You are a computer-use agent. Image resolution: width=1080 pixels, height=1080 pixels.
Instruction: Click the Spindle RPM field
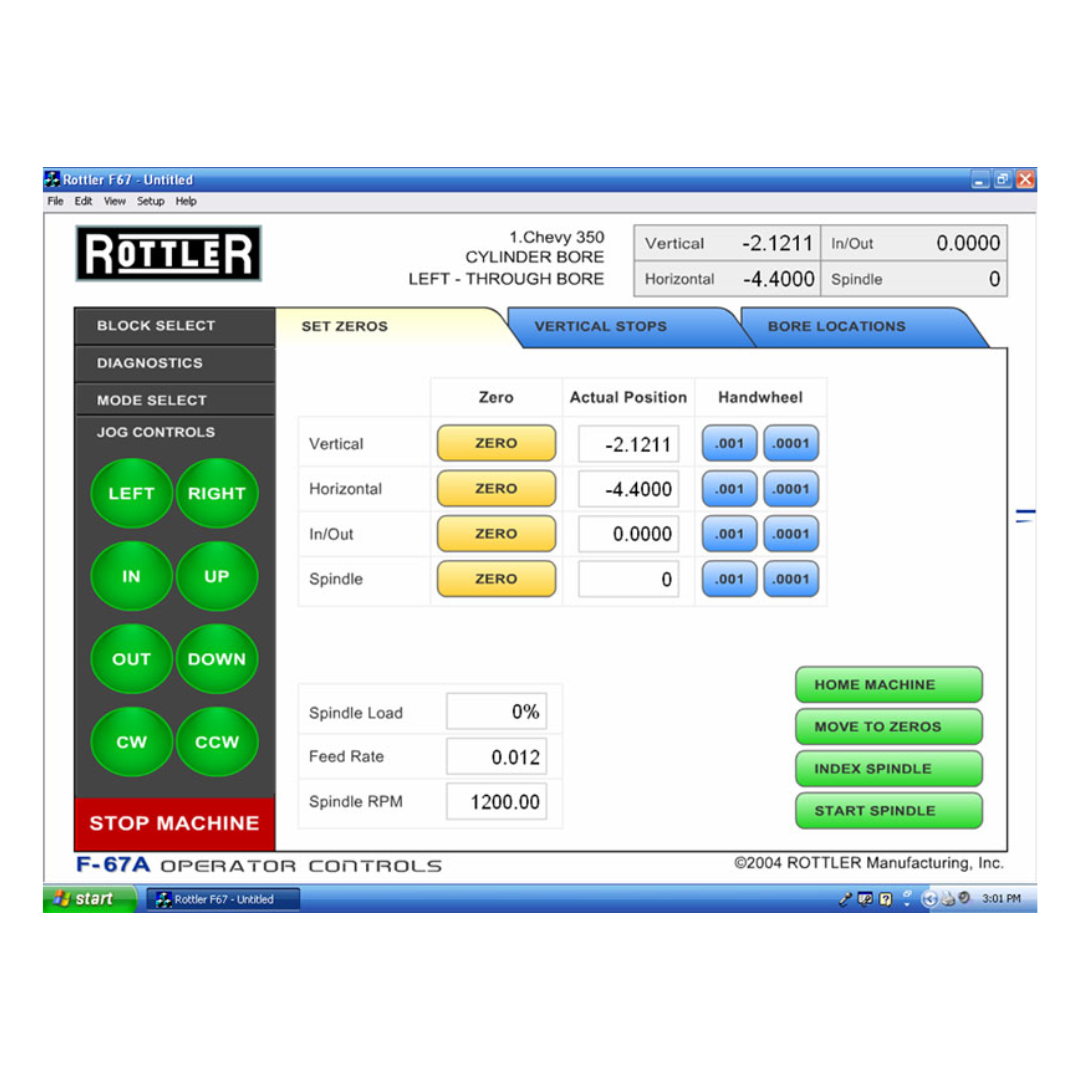click(x=496, y=802)
